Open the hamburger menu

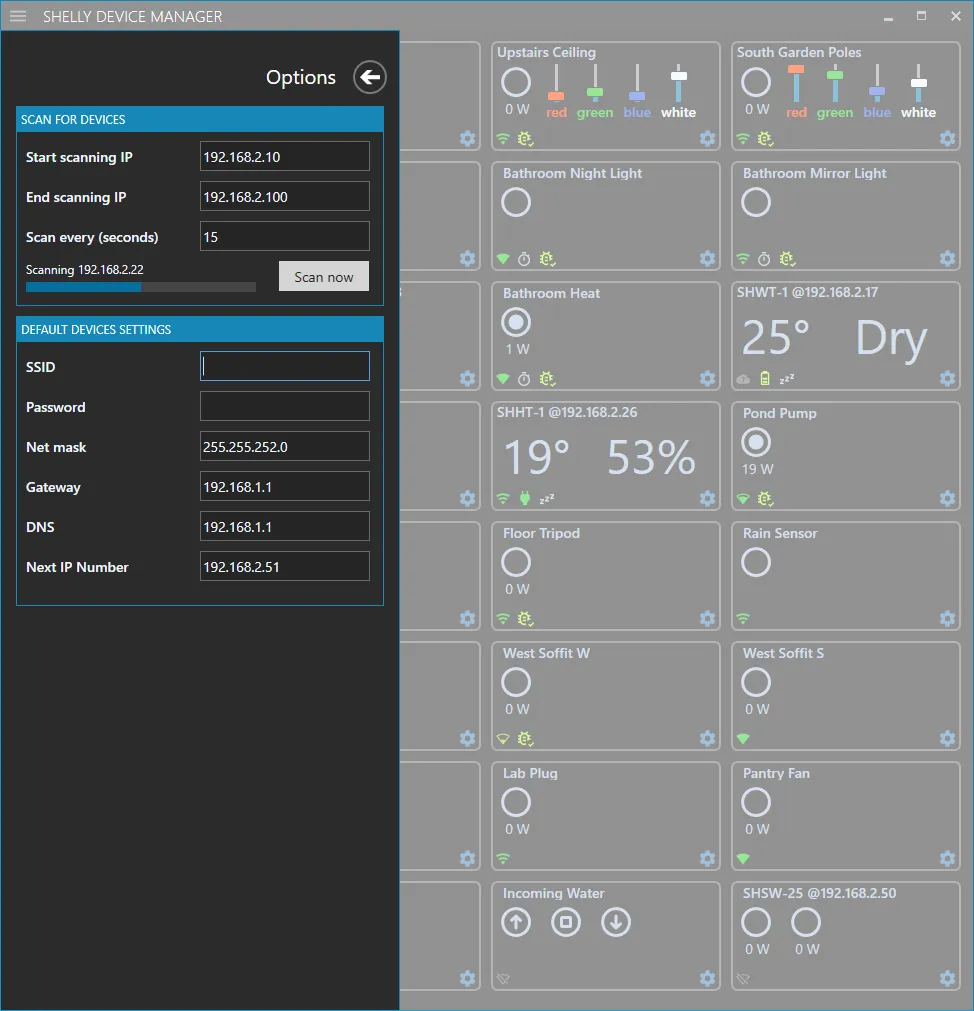click(x=18, y=16)
